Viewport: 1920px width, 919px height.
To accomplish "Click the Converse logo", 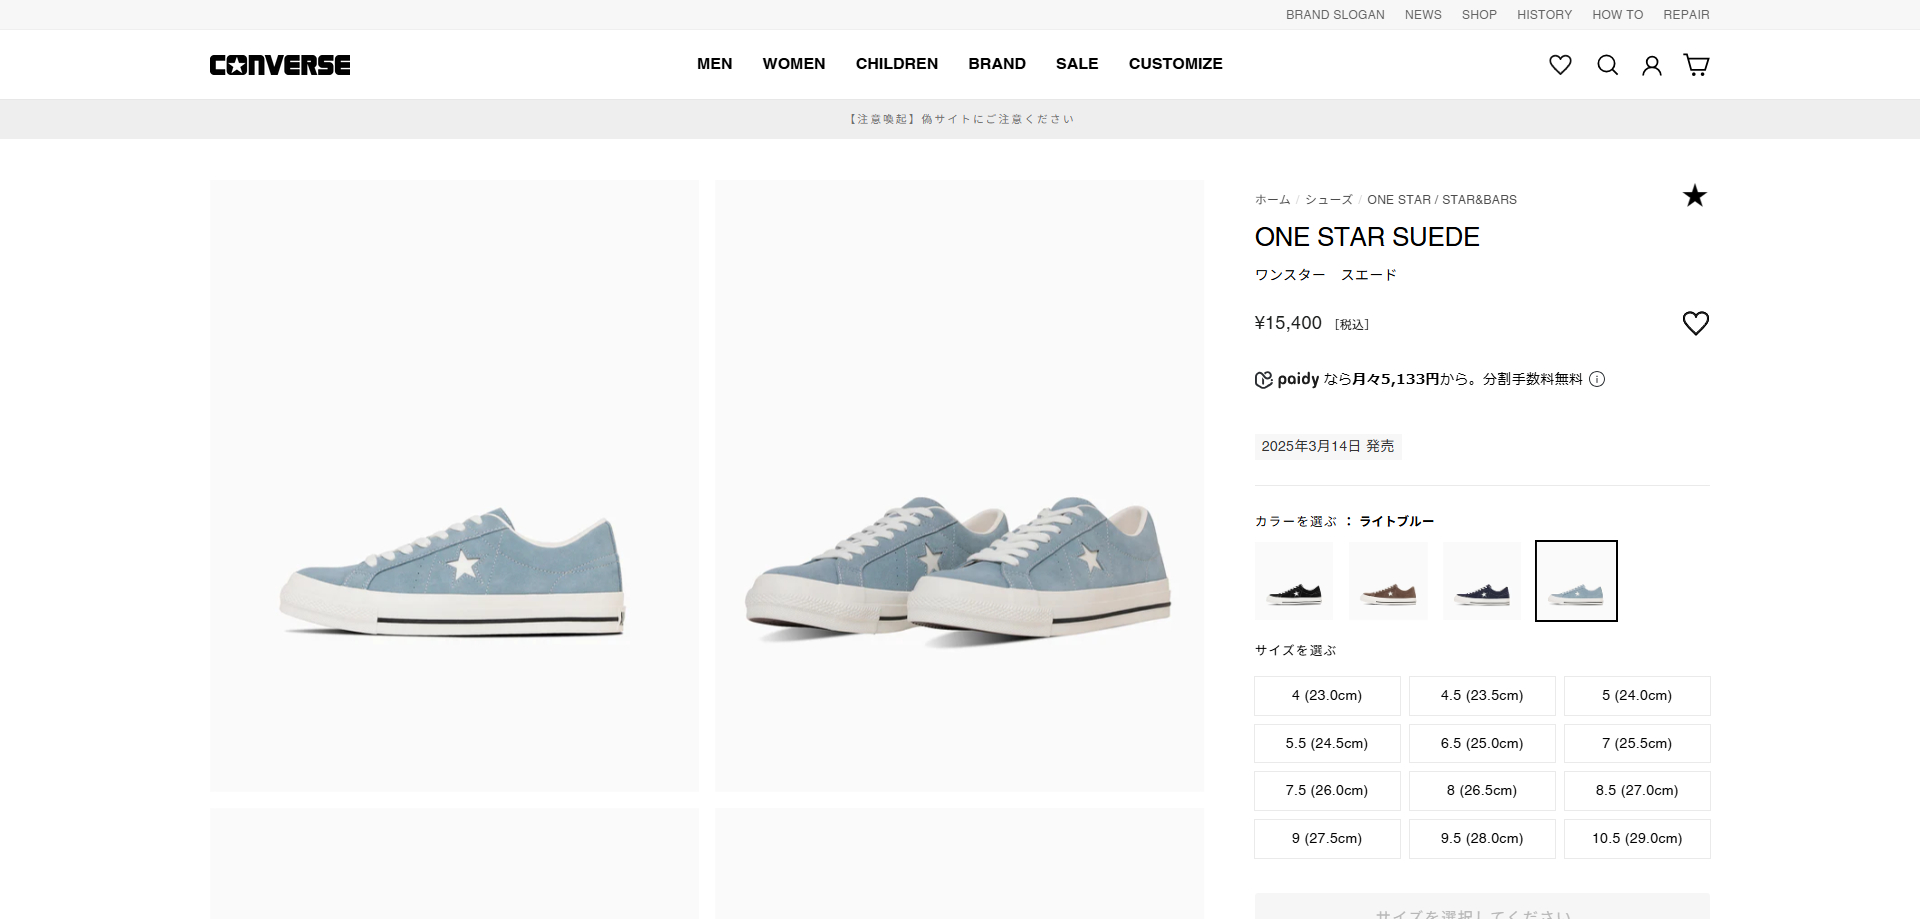I will click(x=279, y=64).
